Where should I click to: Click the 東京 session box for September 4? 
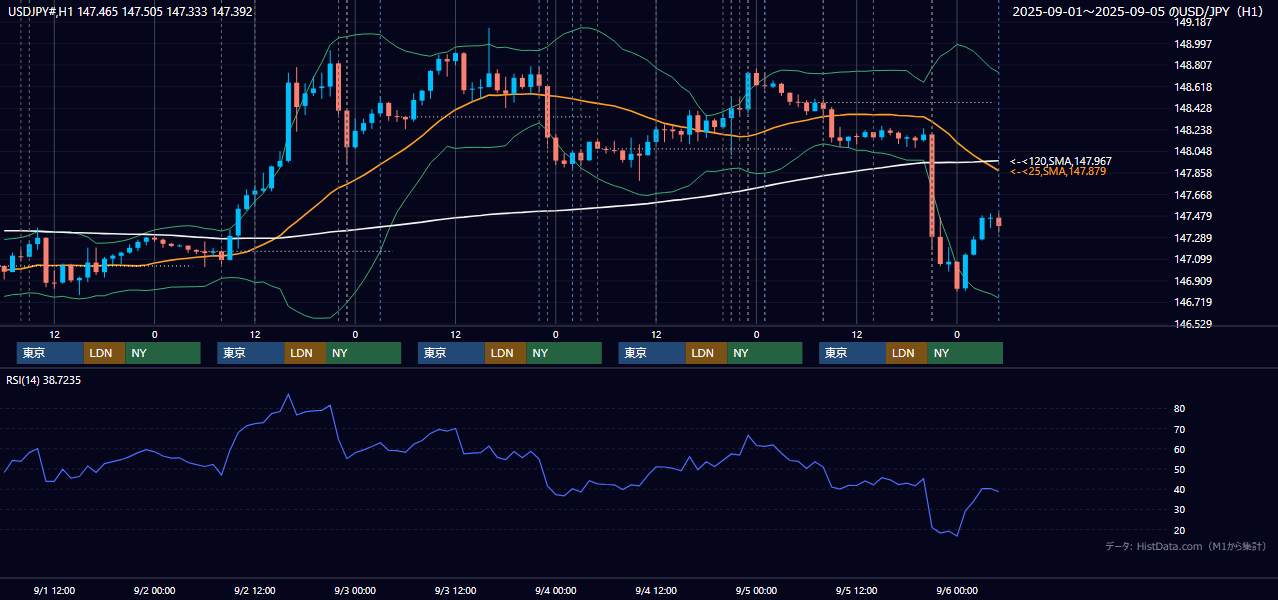click(x=652, y=353)
